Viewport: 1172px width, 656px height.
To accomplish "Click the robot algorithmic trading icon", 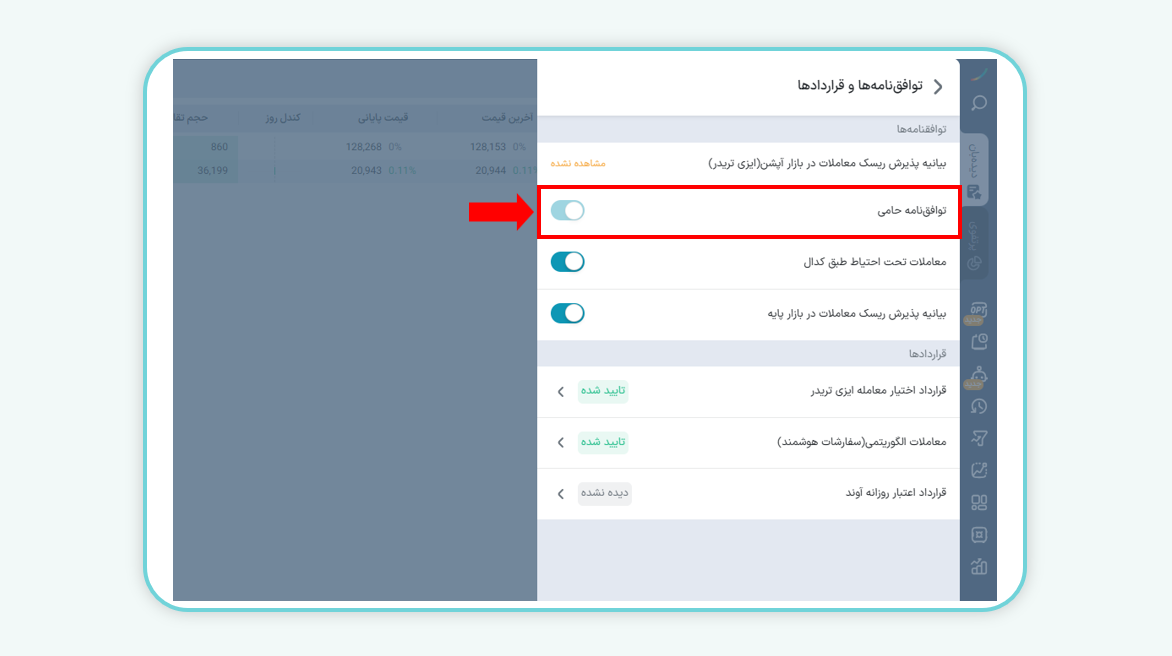I will click(979, 375).
